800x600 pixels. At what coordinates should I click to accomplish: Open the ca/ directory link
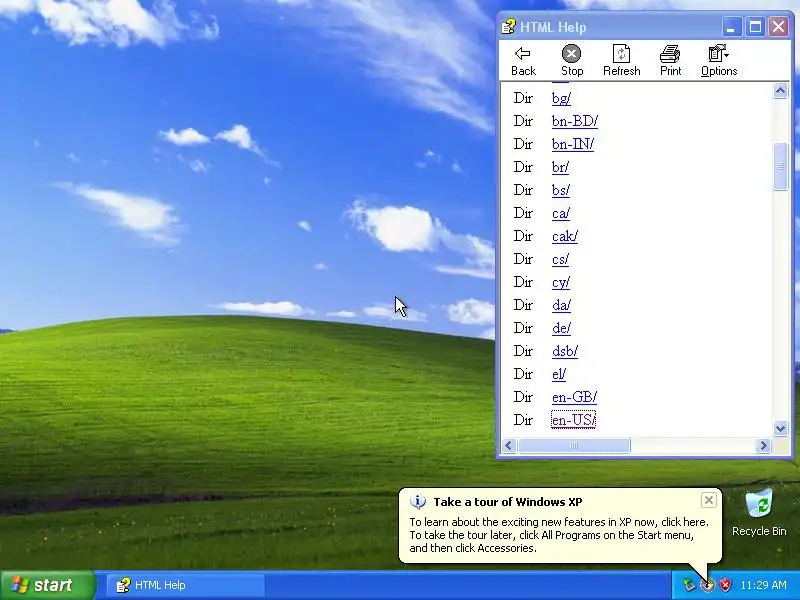(x=561, y=213)
